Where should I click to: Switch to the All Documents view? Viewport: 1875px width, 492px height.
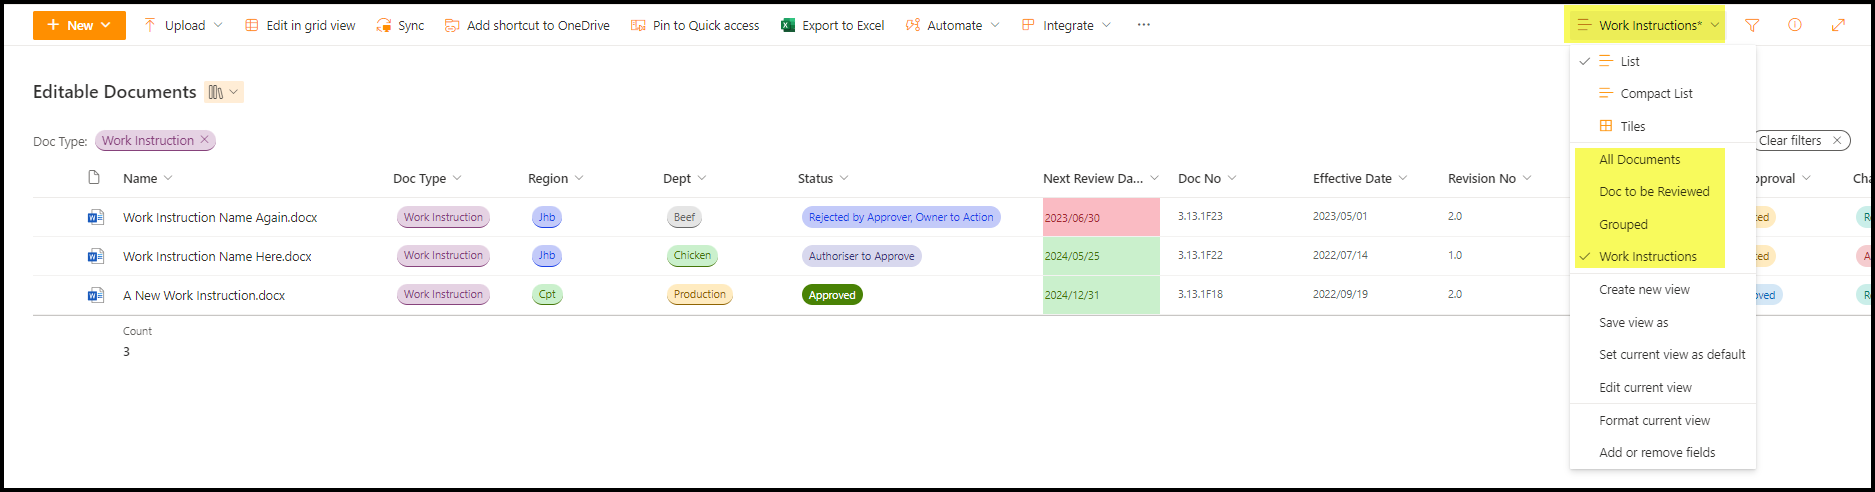(1639, 159)
